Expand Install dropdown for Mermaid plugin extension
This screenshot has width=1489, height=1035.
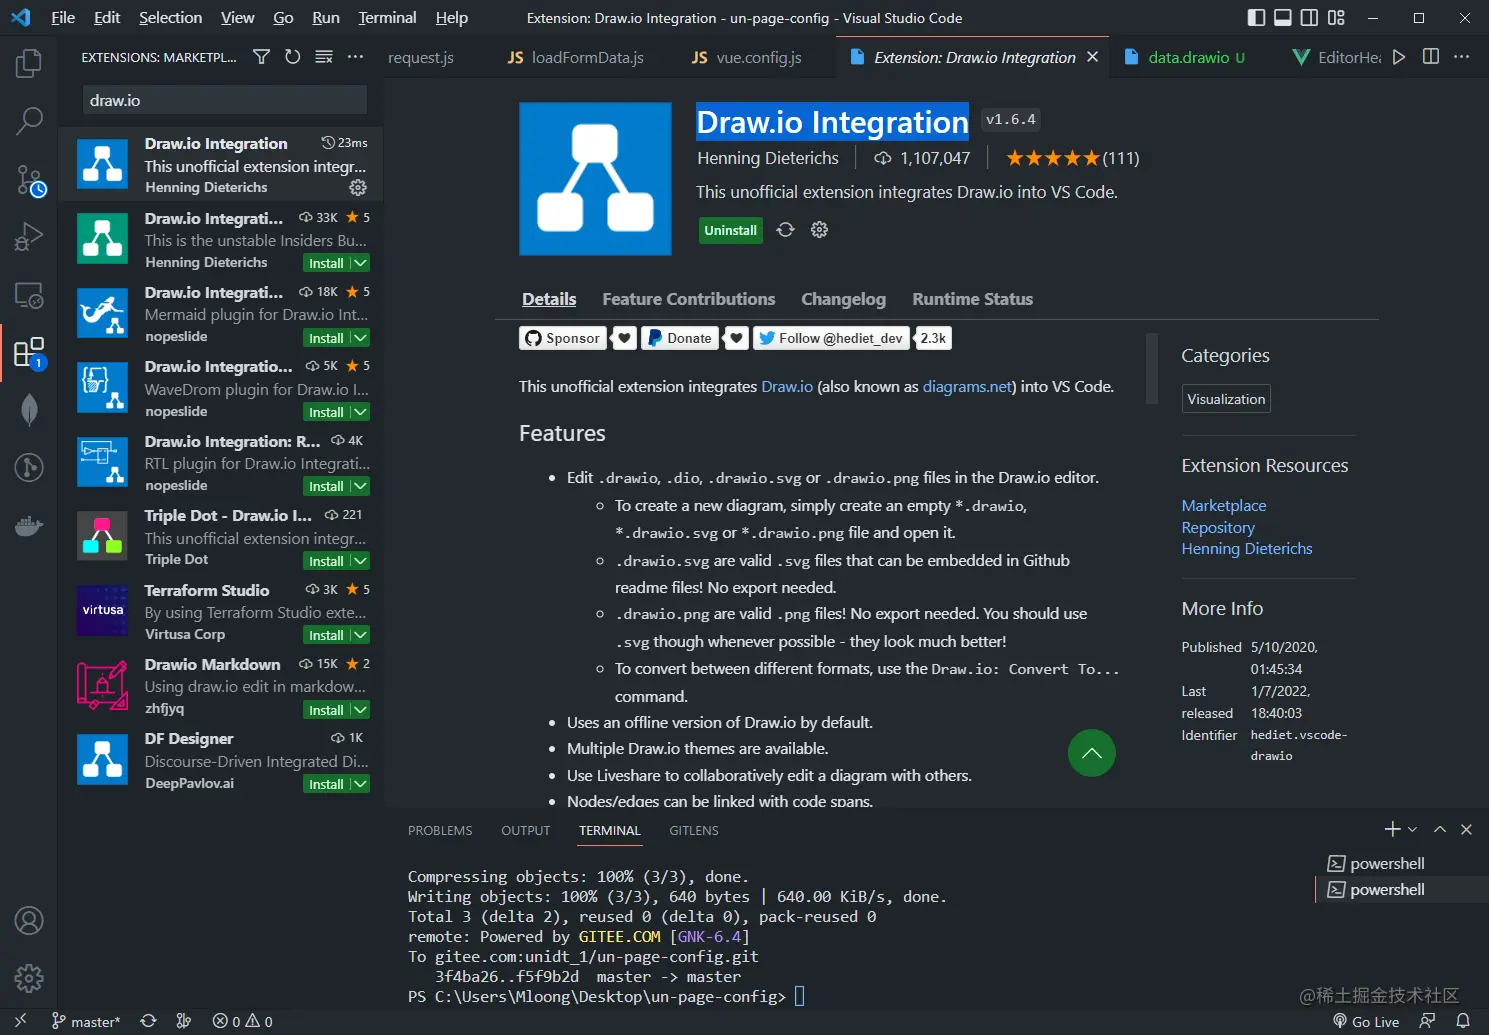361,338
